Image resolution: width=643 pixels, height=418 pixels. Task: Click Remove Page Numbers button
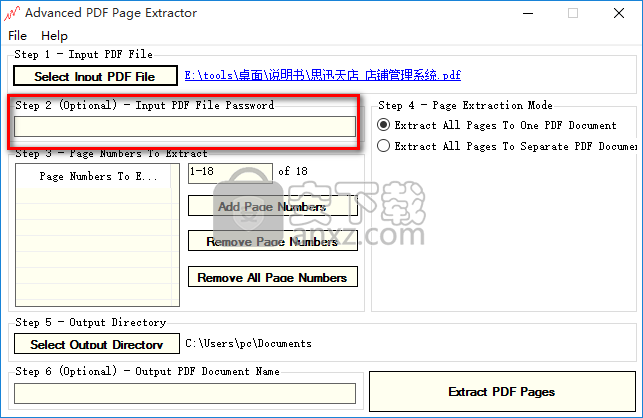pyautogui.click(x=273, y=241)
